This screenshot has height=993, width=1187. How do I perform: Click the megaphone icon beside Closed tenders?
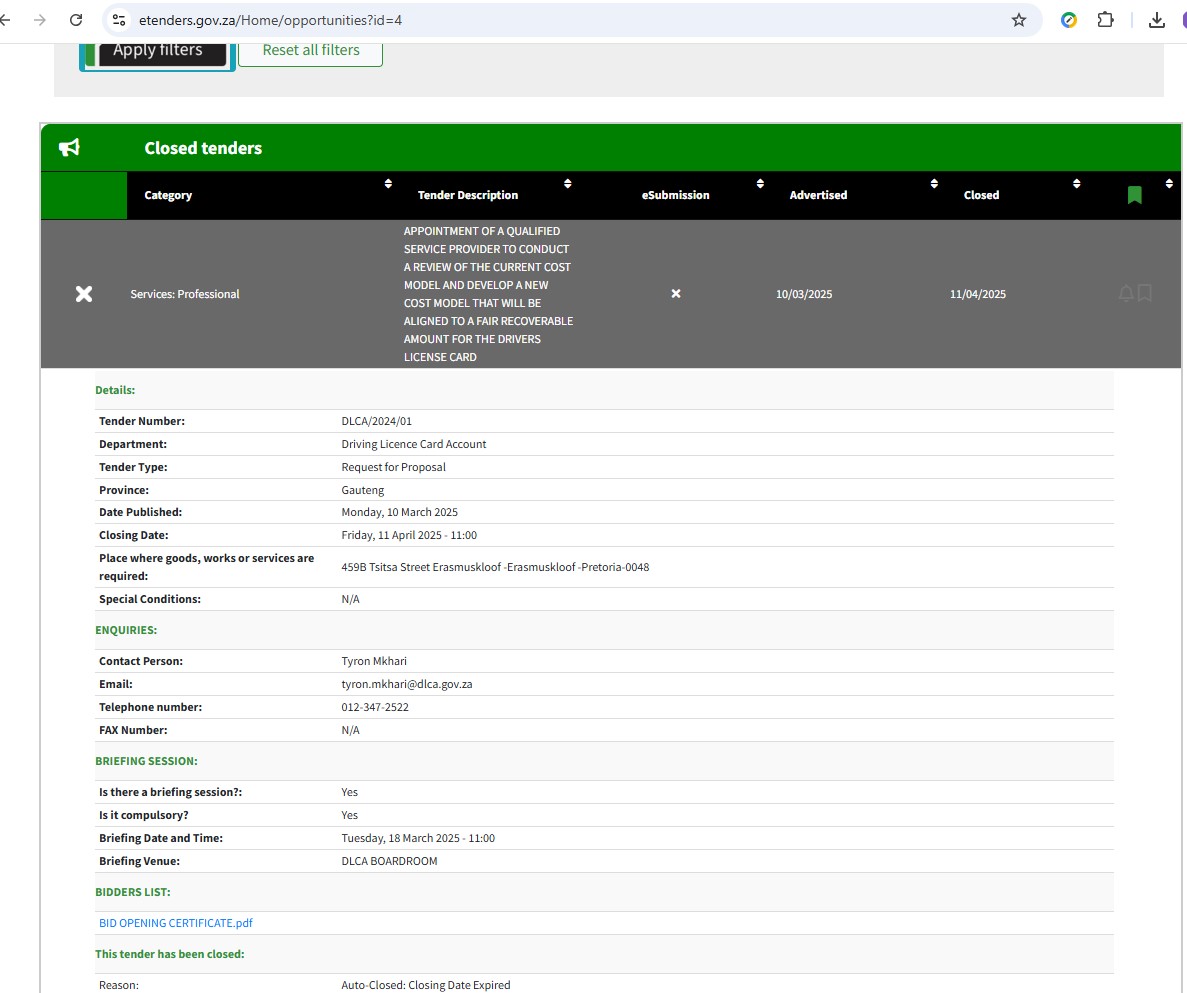(69, 148)
